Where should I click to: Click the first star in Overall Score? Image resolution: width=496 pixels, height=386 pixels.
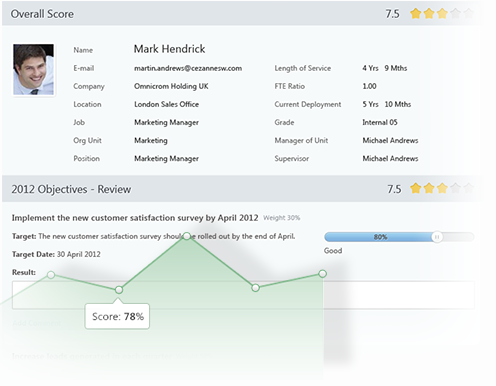416,14
